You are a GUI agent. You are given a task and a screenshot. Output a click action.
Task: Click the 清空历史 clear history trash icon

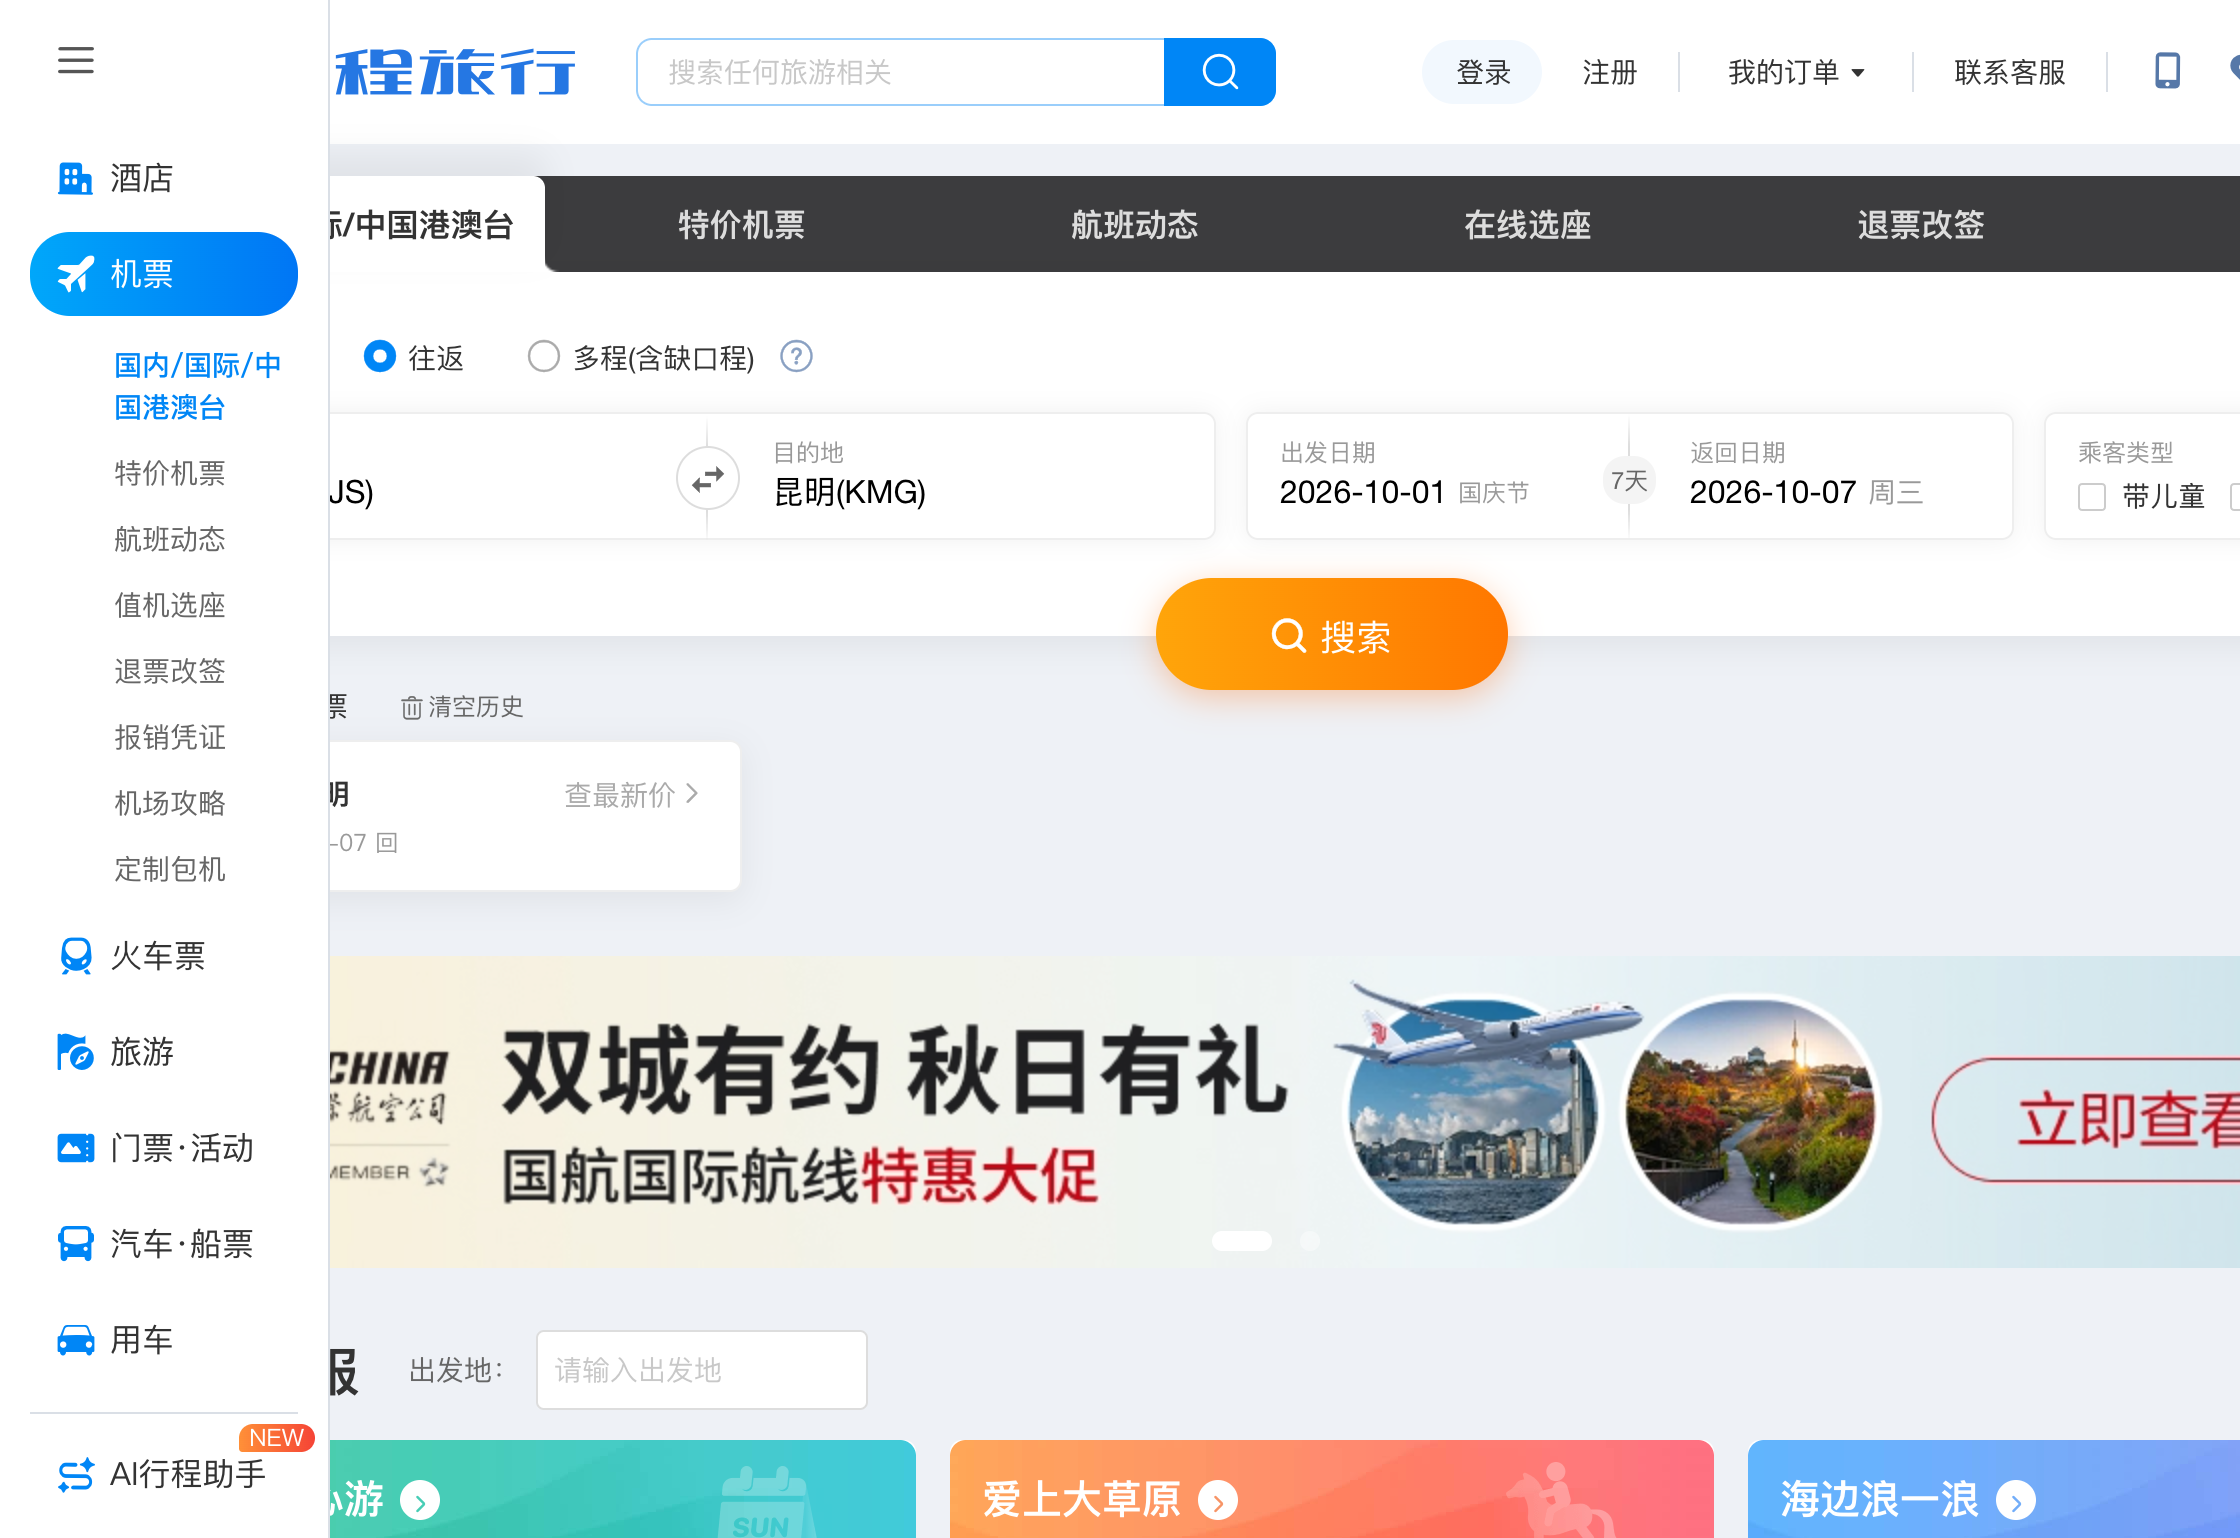point(411,708)
